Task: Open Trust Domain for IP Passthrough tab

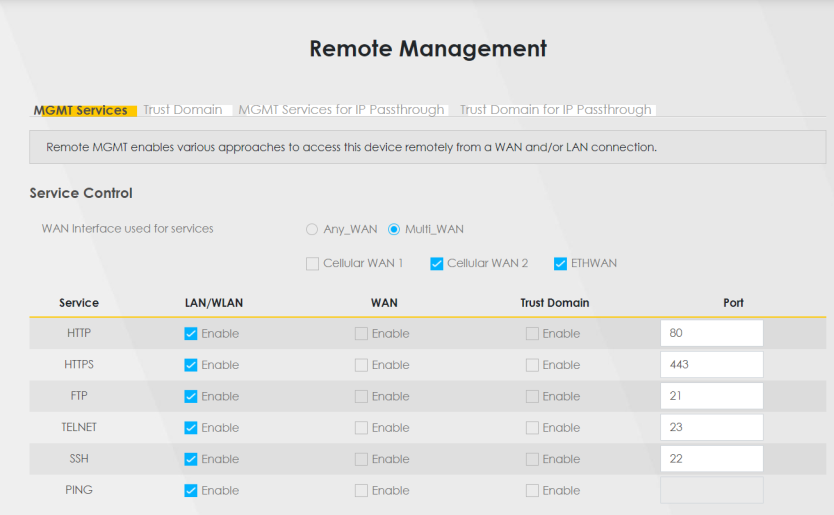Action: [555, 110]
